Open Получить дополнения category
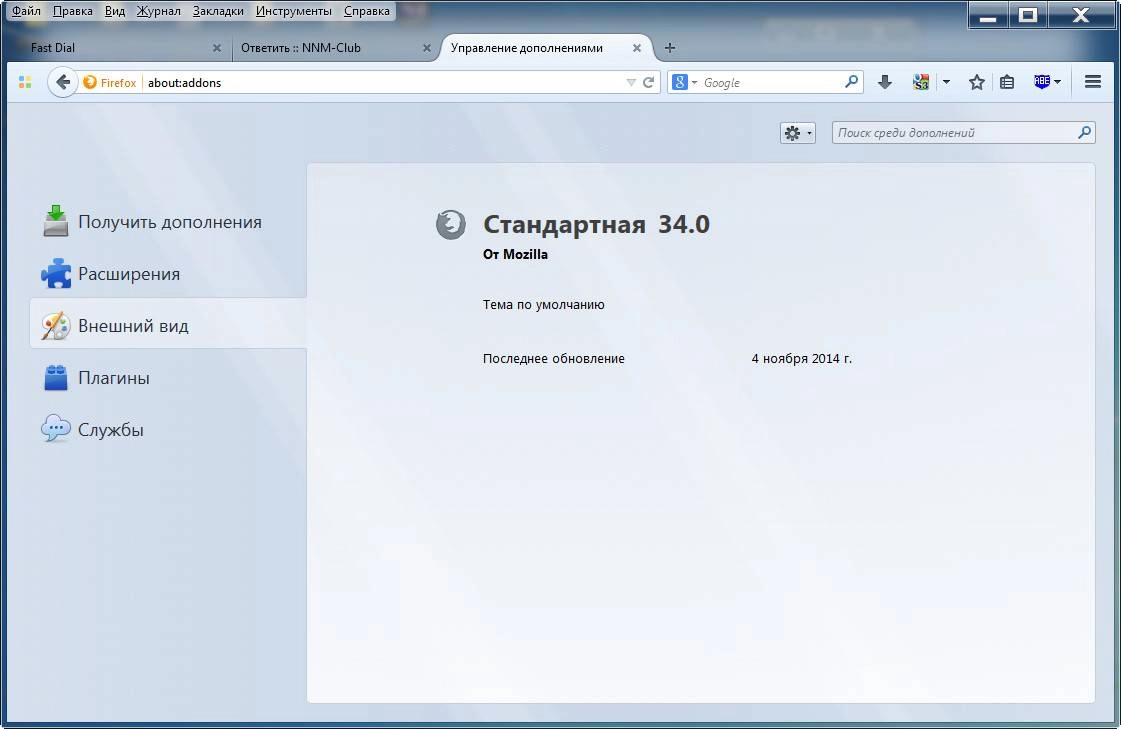The width and height of the screenshot is (1121, 729). pos(168,222)
